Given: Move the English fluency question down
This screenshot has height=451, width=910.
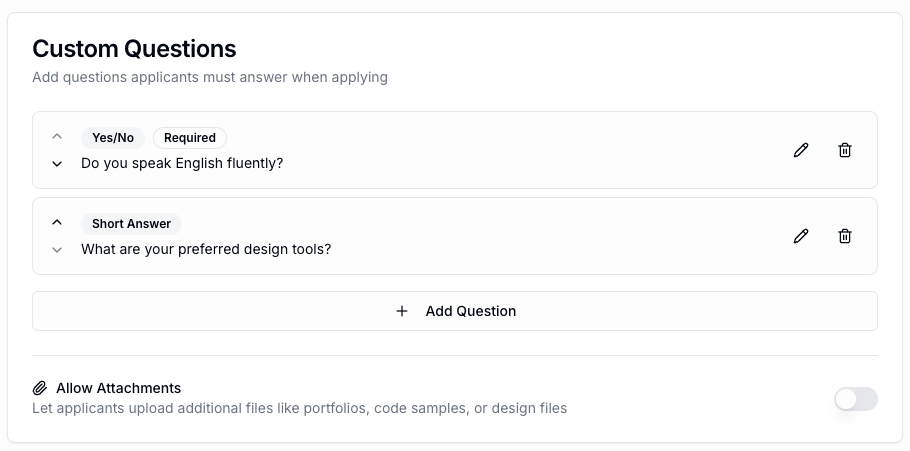Looking at the screenshot, I should point(57,163).
